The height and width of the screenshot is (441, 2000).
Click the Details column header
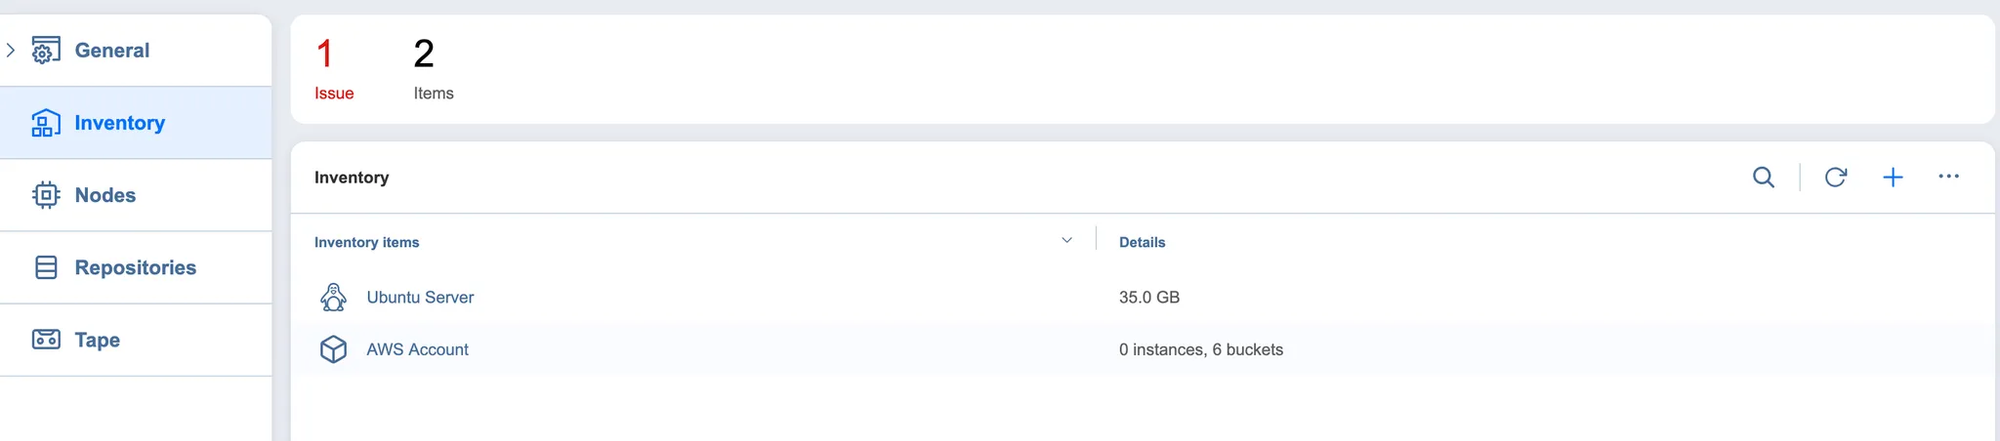[x=1142, y=242]
